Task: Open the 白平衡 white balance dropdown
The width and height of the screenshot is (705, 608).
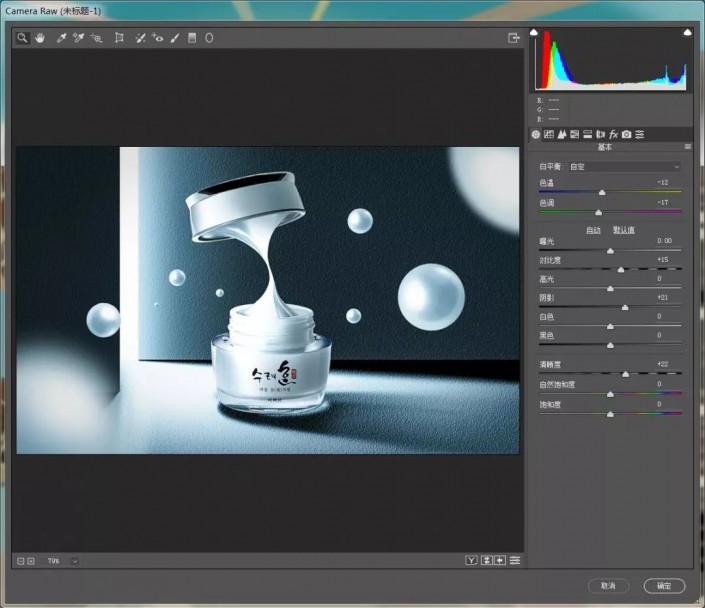Action: point(624,166)
